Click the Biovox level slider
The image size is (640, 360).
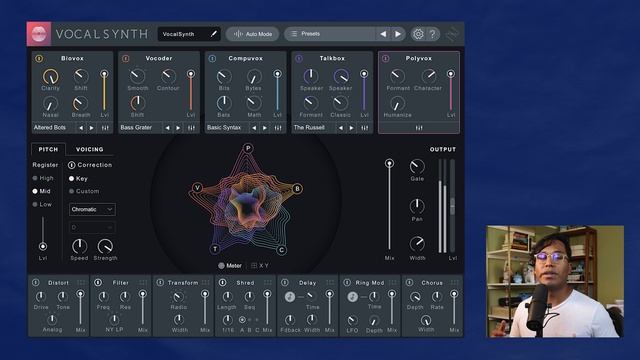tap(104, 92)
